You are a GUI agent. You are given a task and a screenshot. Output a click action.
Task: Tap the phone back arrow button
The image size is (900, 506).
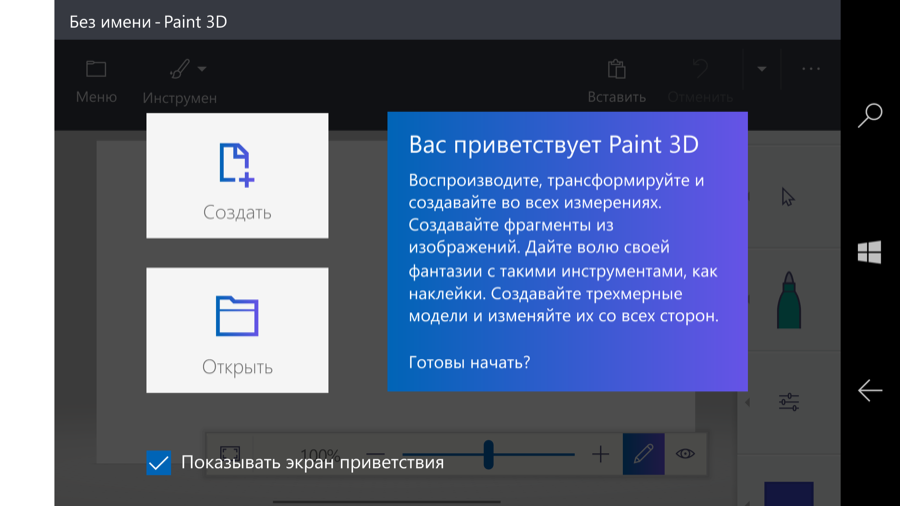tap(870, 390)
